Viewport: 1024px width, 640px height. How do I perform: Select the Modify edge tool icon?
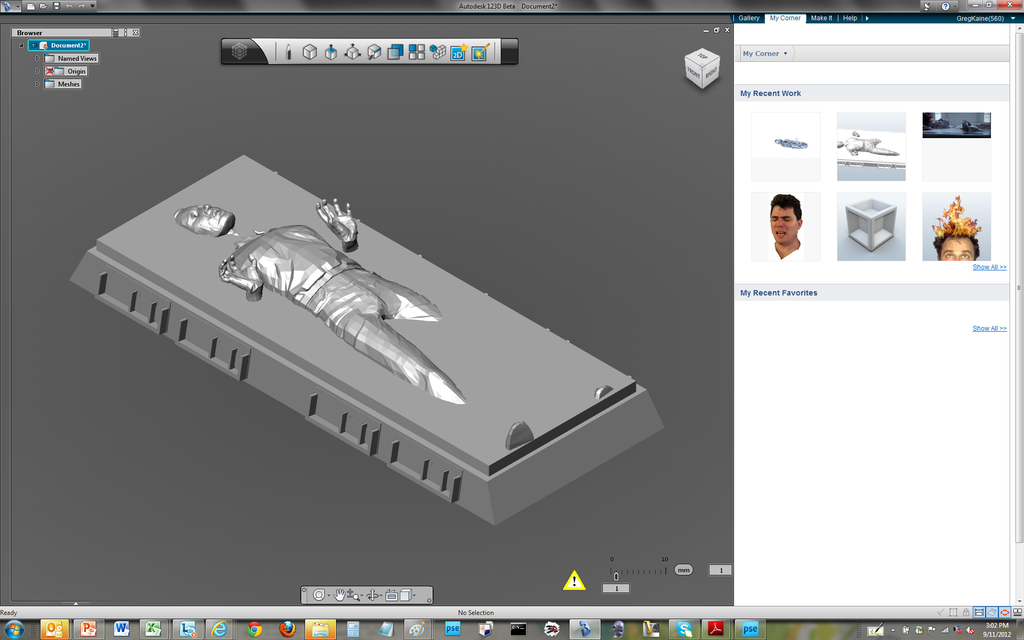[x=374, y=52]
